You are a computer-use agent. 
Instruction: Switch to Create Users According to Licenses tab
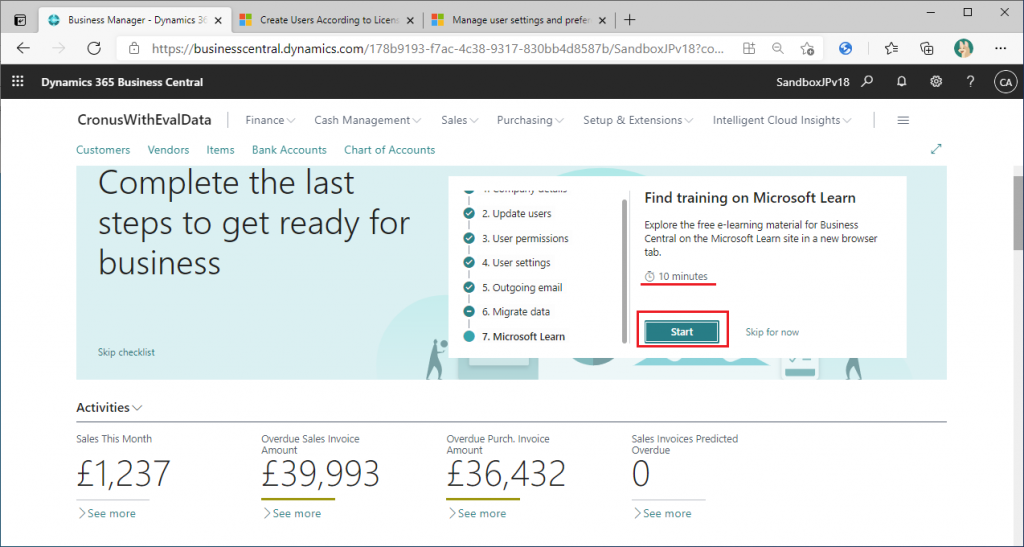[328, 20]
